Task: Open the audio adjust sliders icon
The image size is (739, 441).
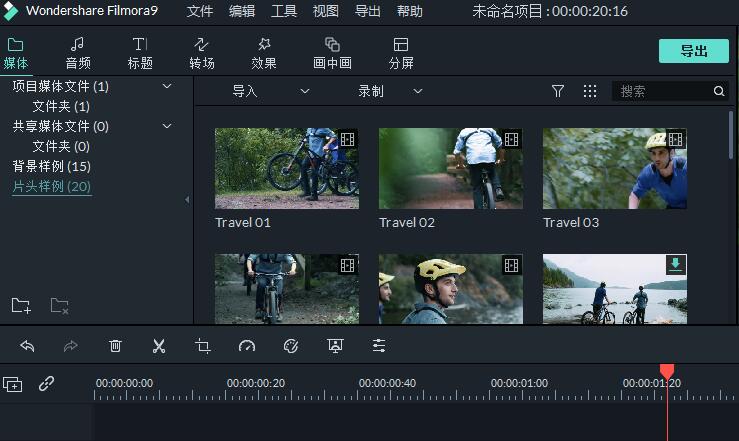Action: [379, 346]
